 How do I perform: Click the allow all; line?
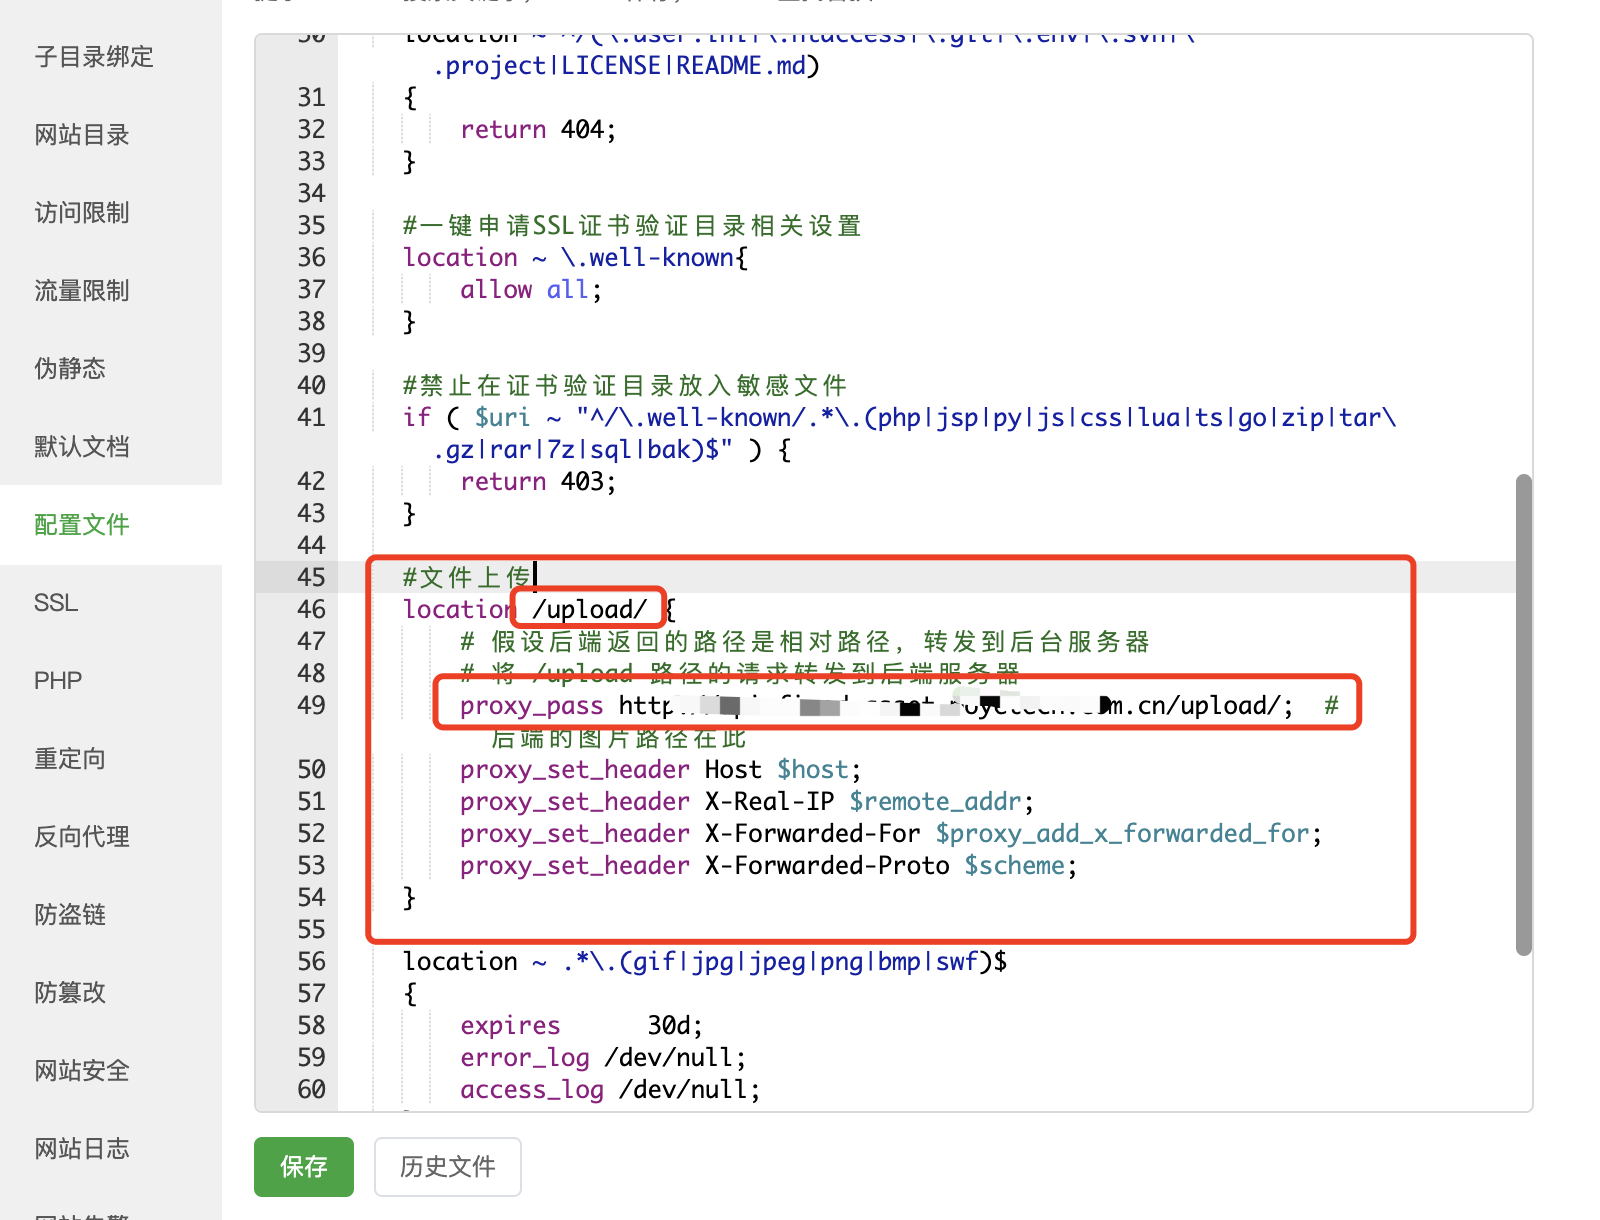531,290
